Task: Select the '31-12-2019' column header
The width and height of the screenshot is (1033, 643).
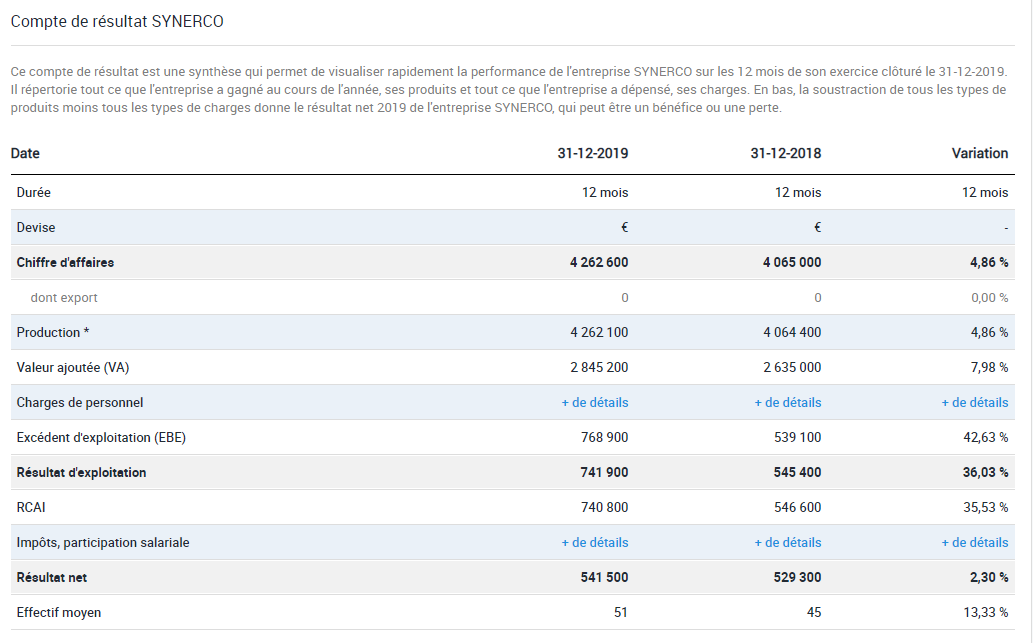Action: click(593, 154)
